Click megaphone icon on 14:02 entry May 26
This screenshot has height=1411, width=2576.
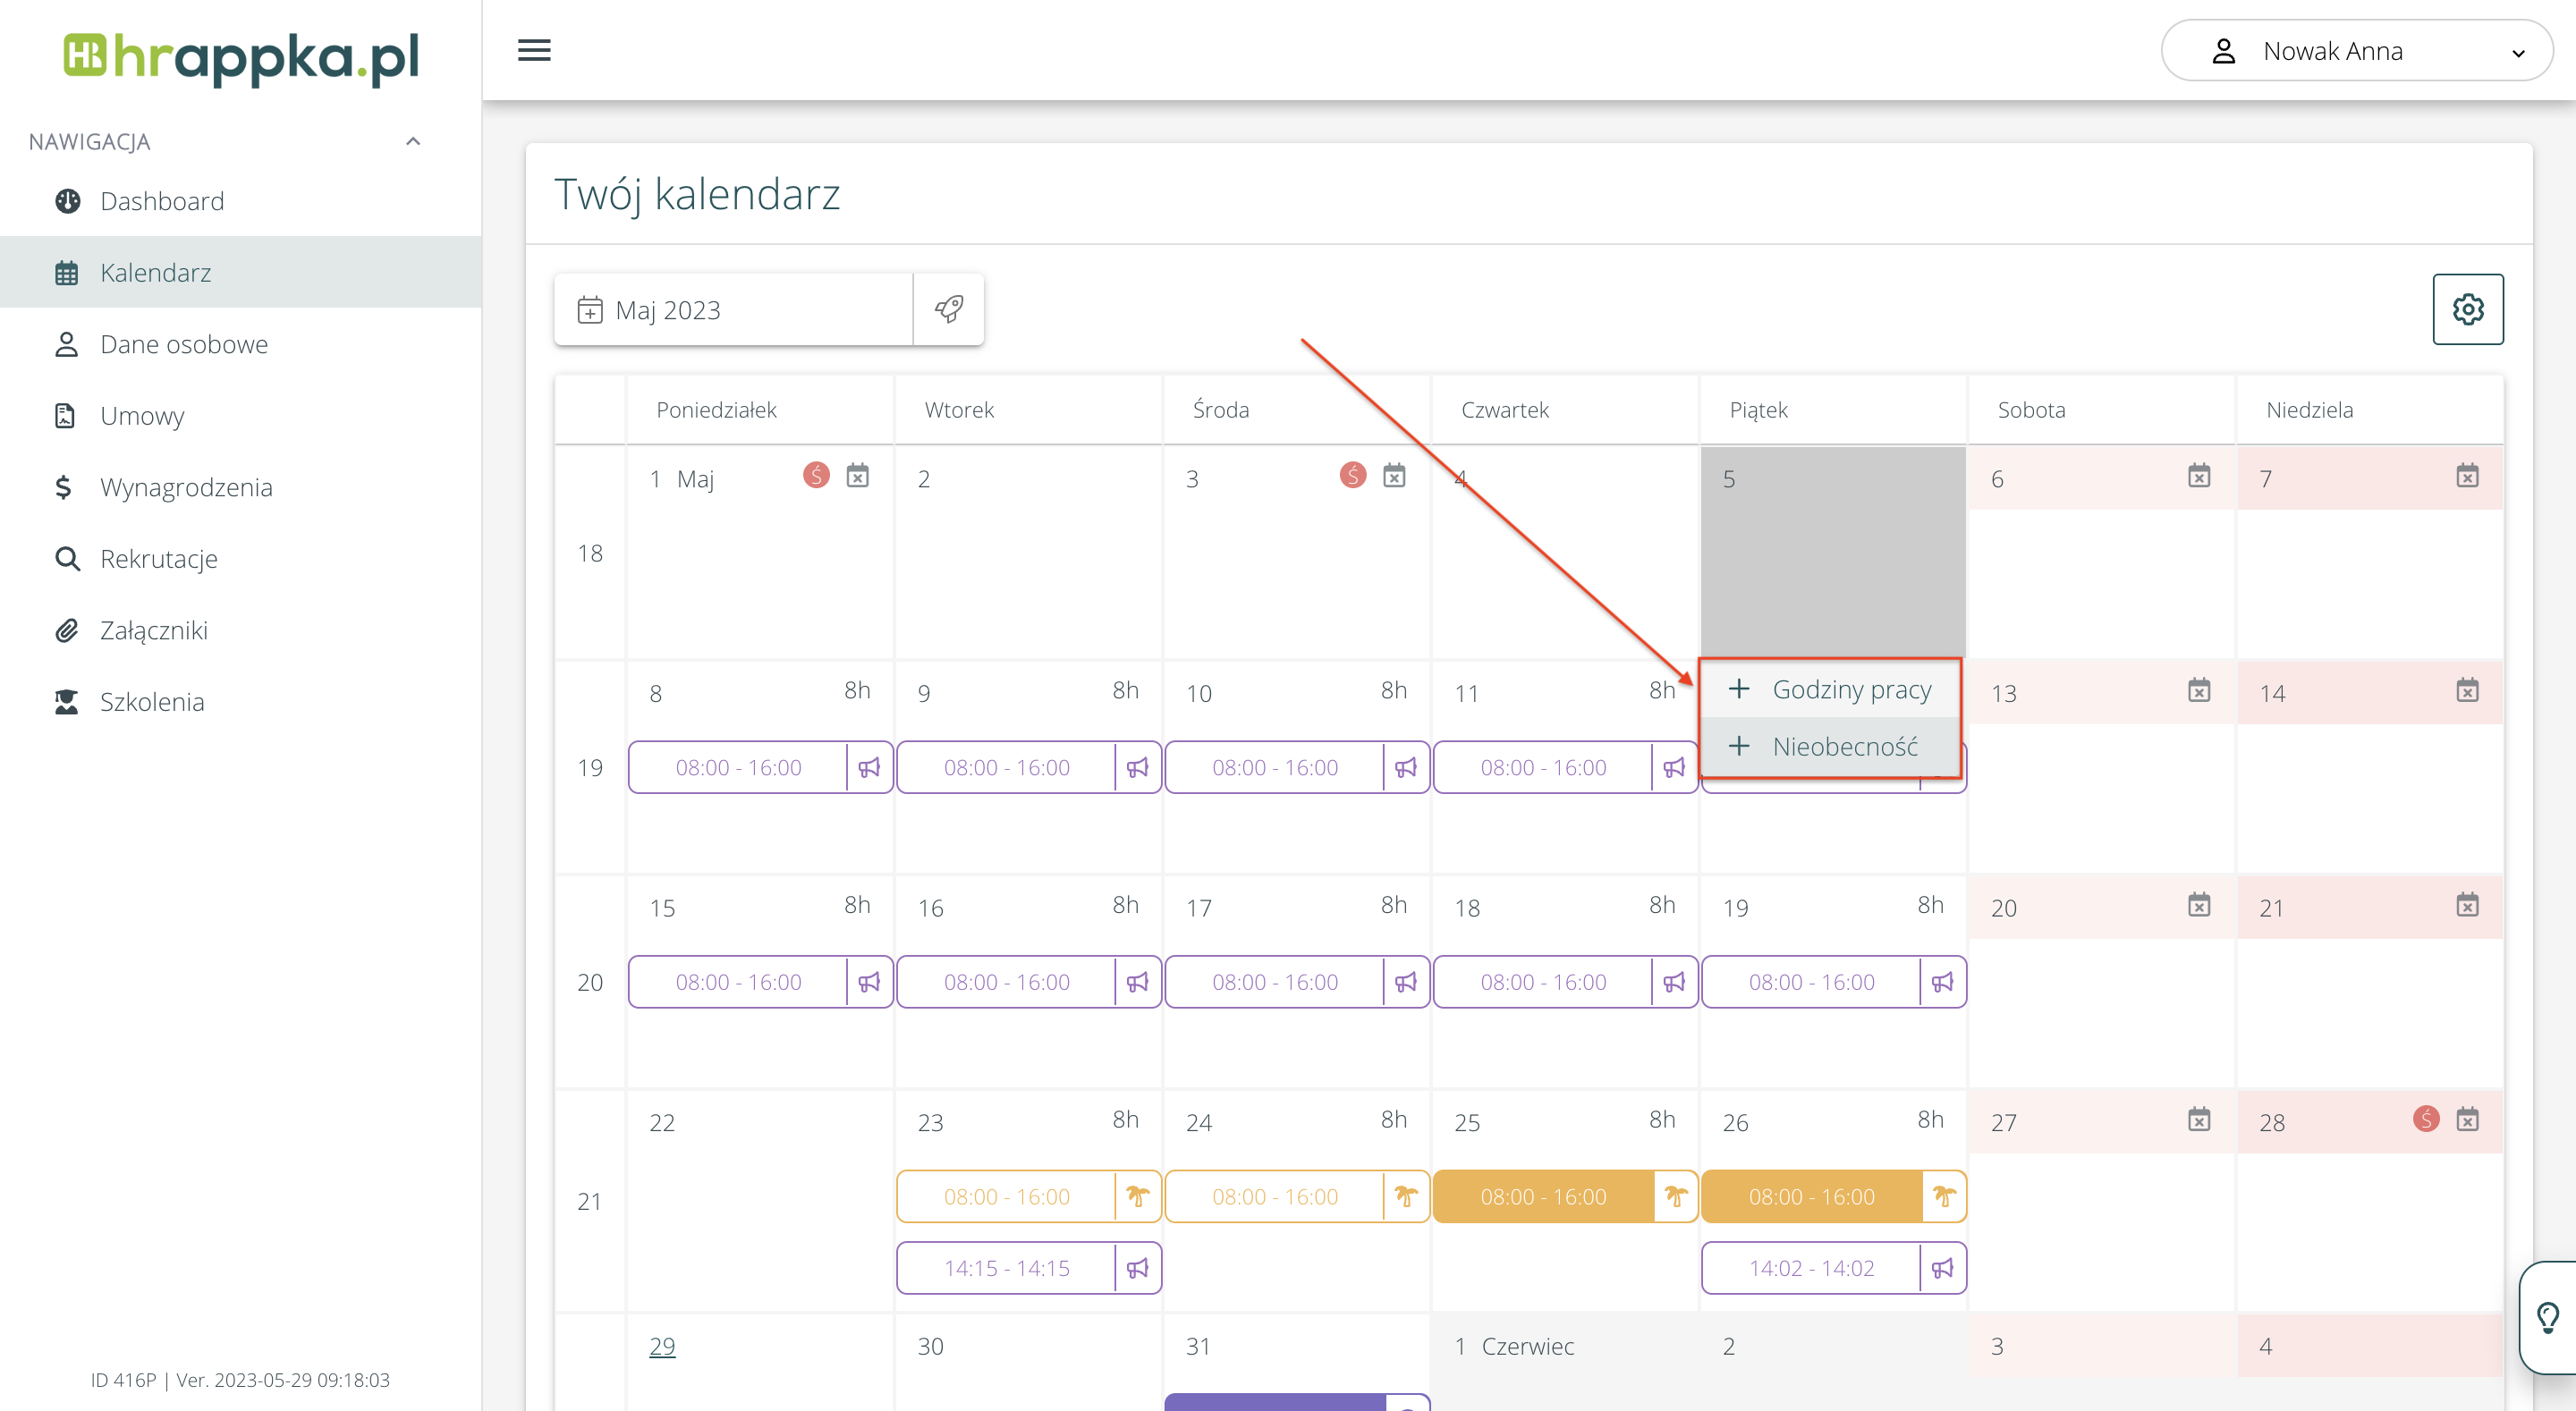pyautogui.click(x=1942, y=1268)
